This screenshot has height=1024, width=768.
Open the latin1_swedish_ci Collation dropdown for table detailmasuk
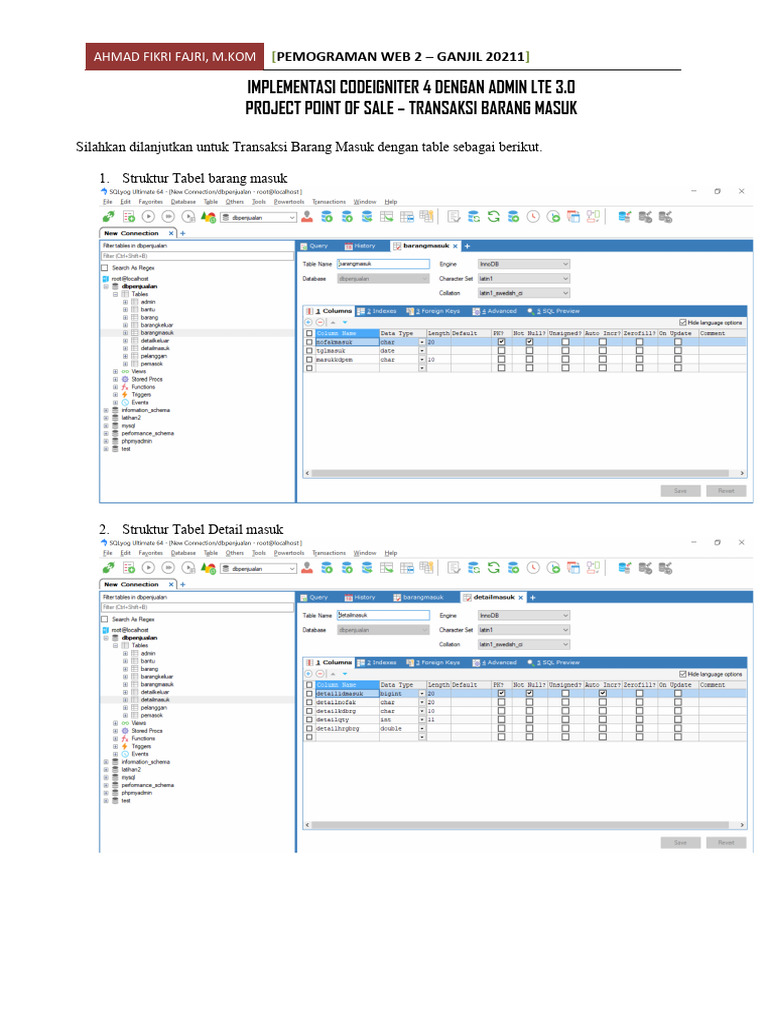[x=524, y=644]
